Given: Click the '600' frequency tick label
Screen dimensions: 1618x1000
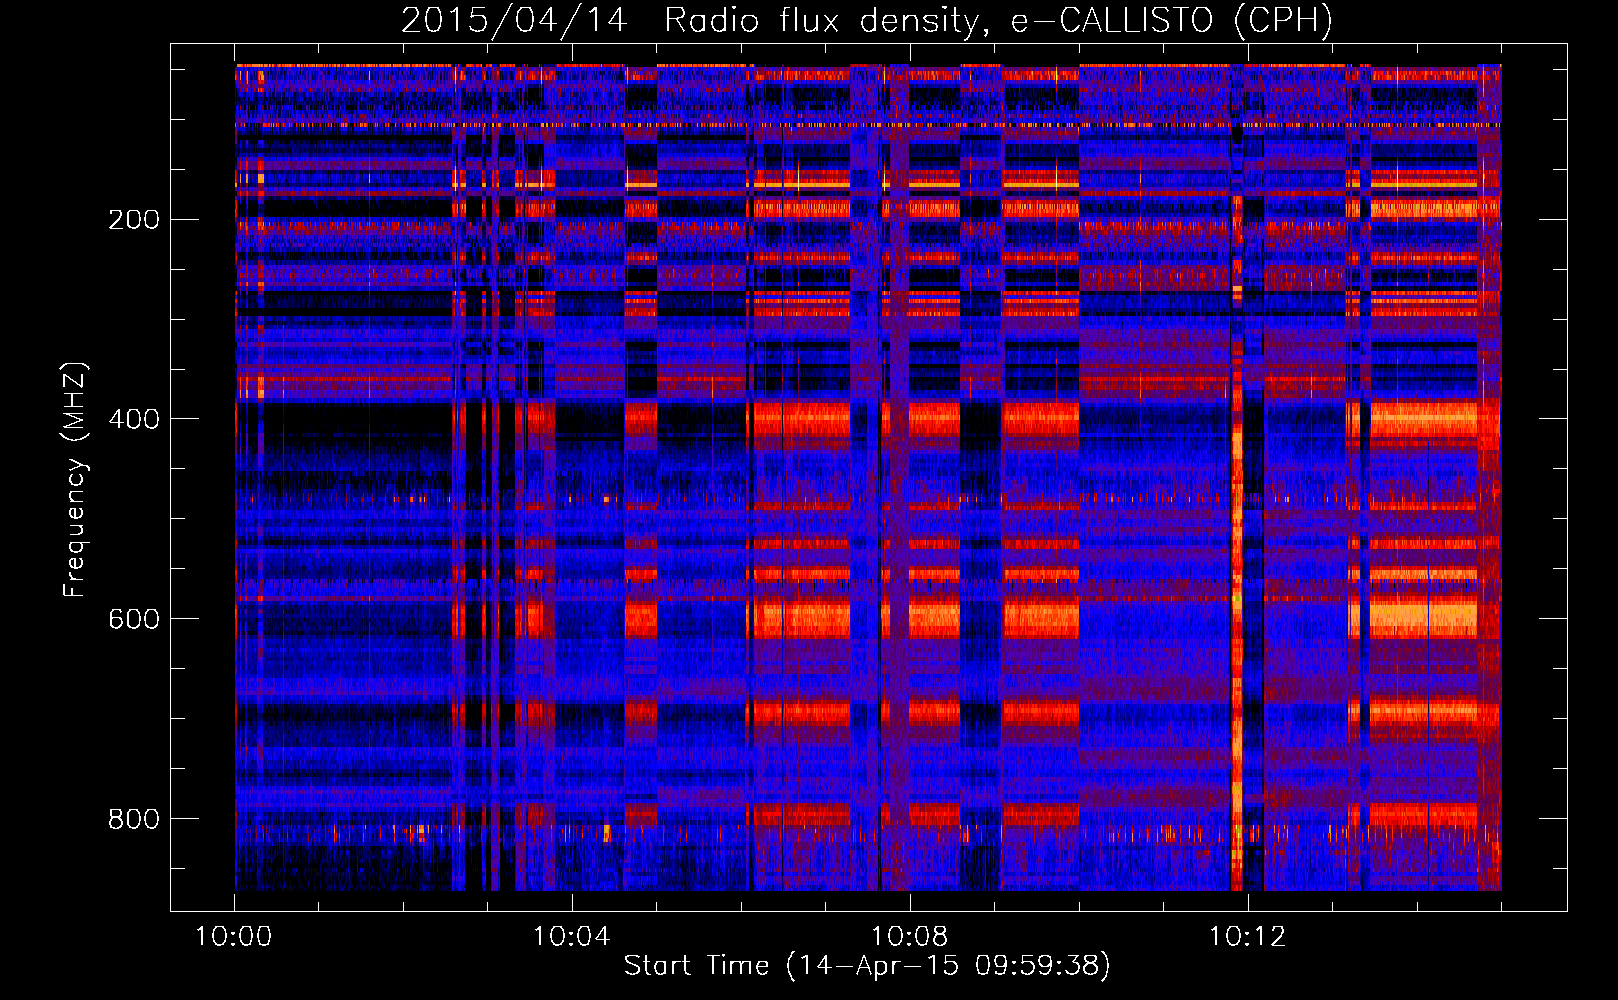Looking at the screenshot, I should click(133, 620).
